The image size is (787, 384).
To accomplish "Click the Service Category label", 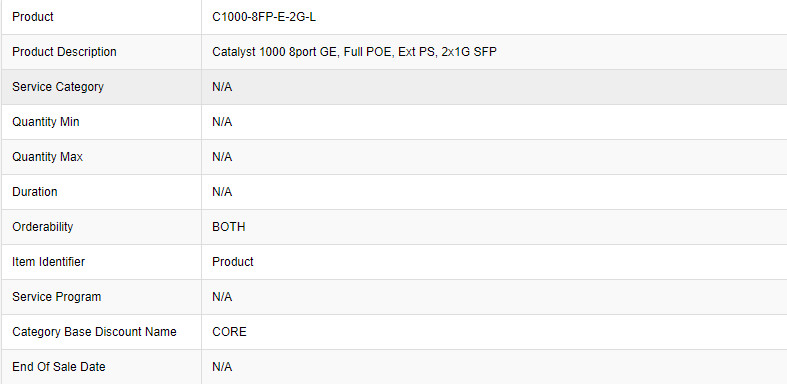I will 58,87.
